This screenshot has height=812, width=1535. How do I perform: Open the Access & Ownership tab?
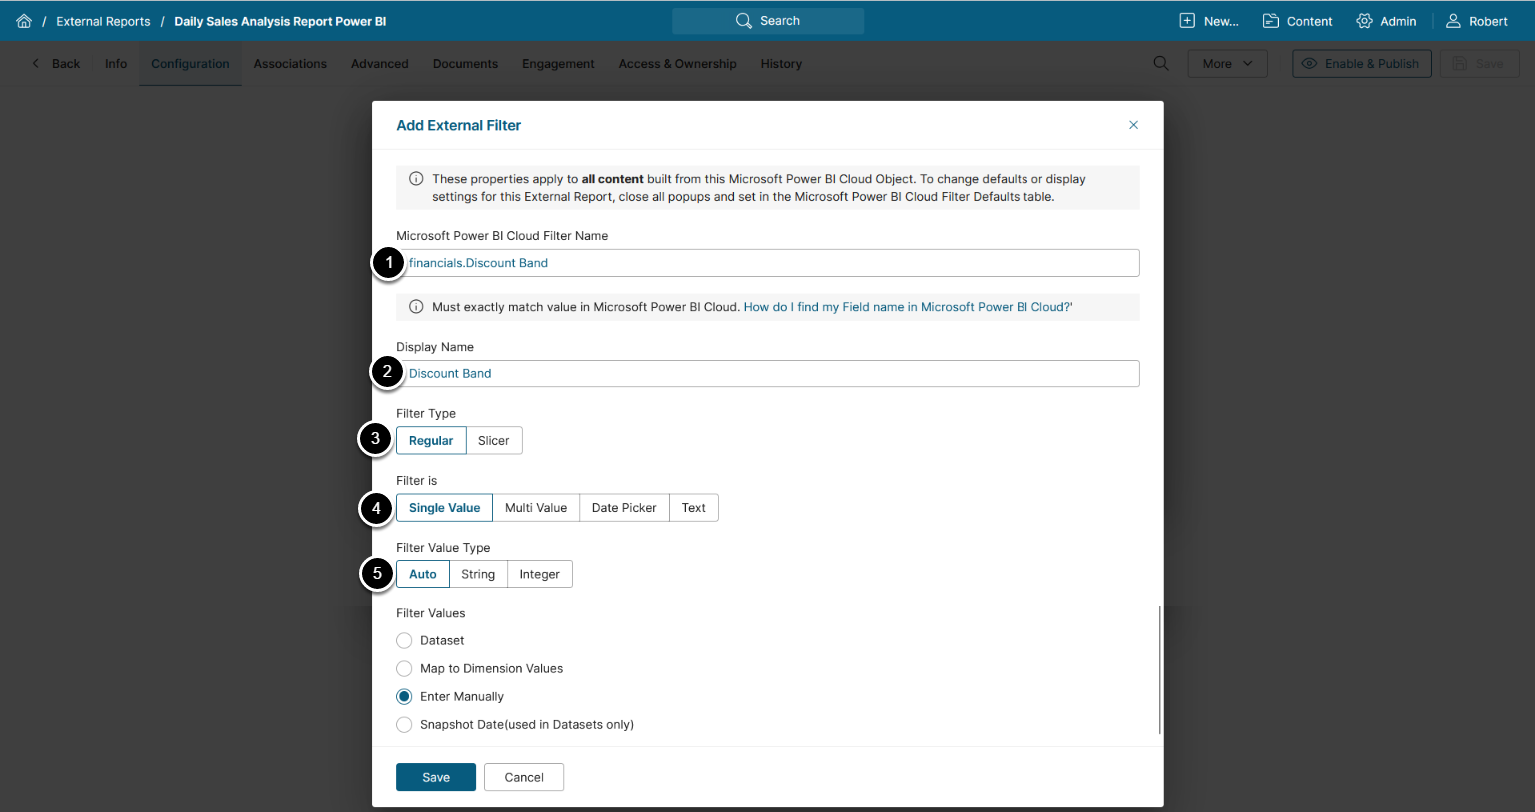[677, 64]
